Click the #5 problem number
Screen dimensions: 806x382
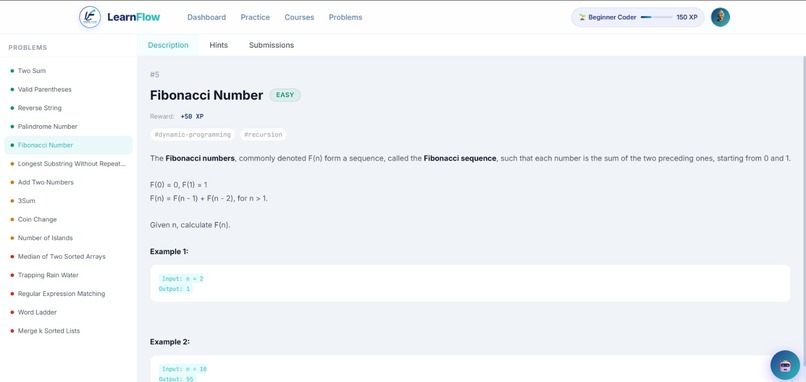(155, 75)
